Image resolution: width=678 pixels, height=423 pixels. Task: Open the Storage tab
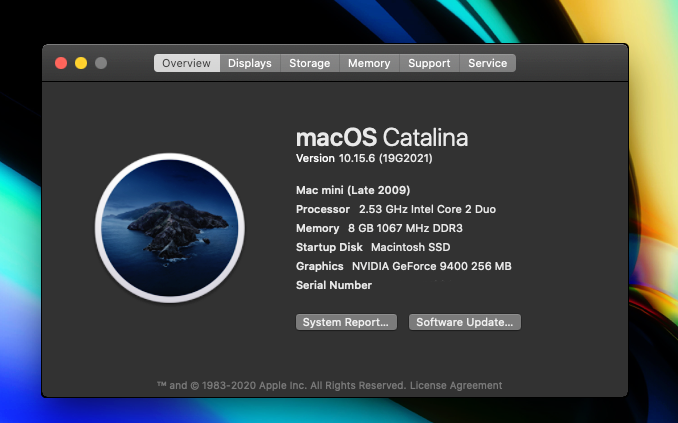pos(310,63)
